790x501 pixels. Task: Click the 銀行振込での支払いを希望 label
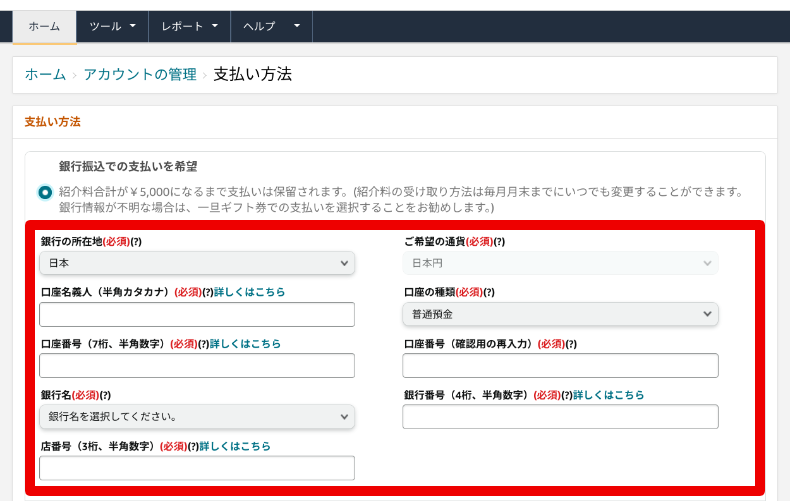pyautogui.click(x=128, y=166)
